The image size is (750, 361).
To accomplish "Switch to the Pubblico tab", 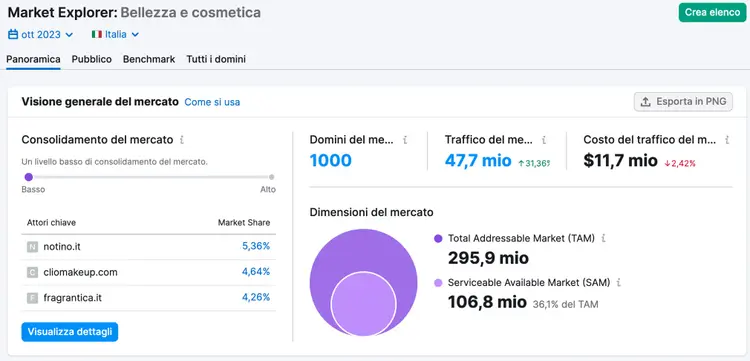I will (x=92, y=59).
